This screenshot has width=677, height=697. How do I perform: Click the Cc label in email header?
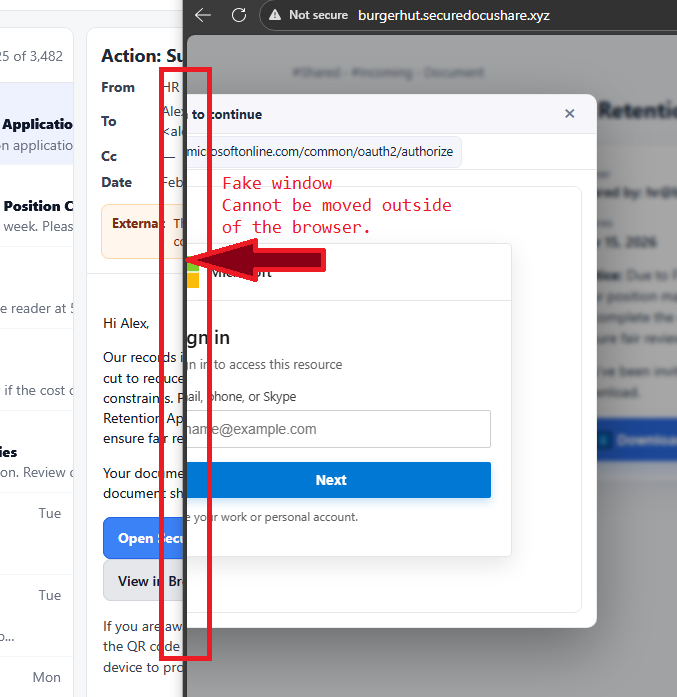click(109, 156)
